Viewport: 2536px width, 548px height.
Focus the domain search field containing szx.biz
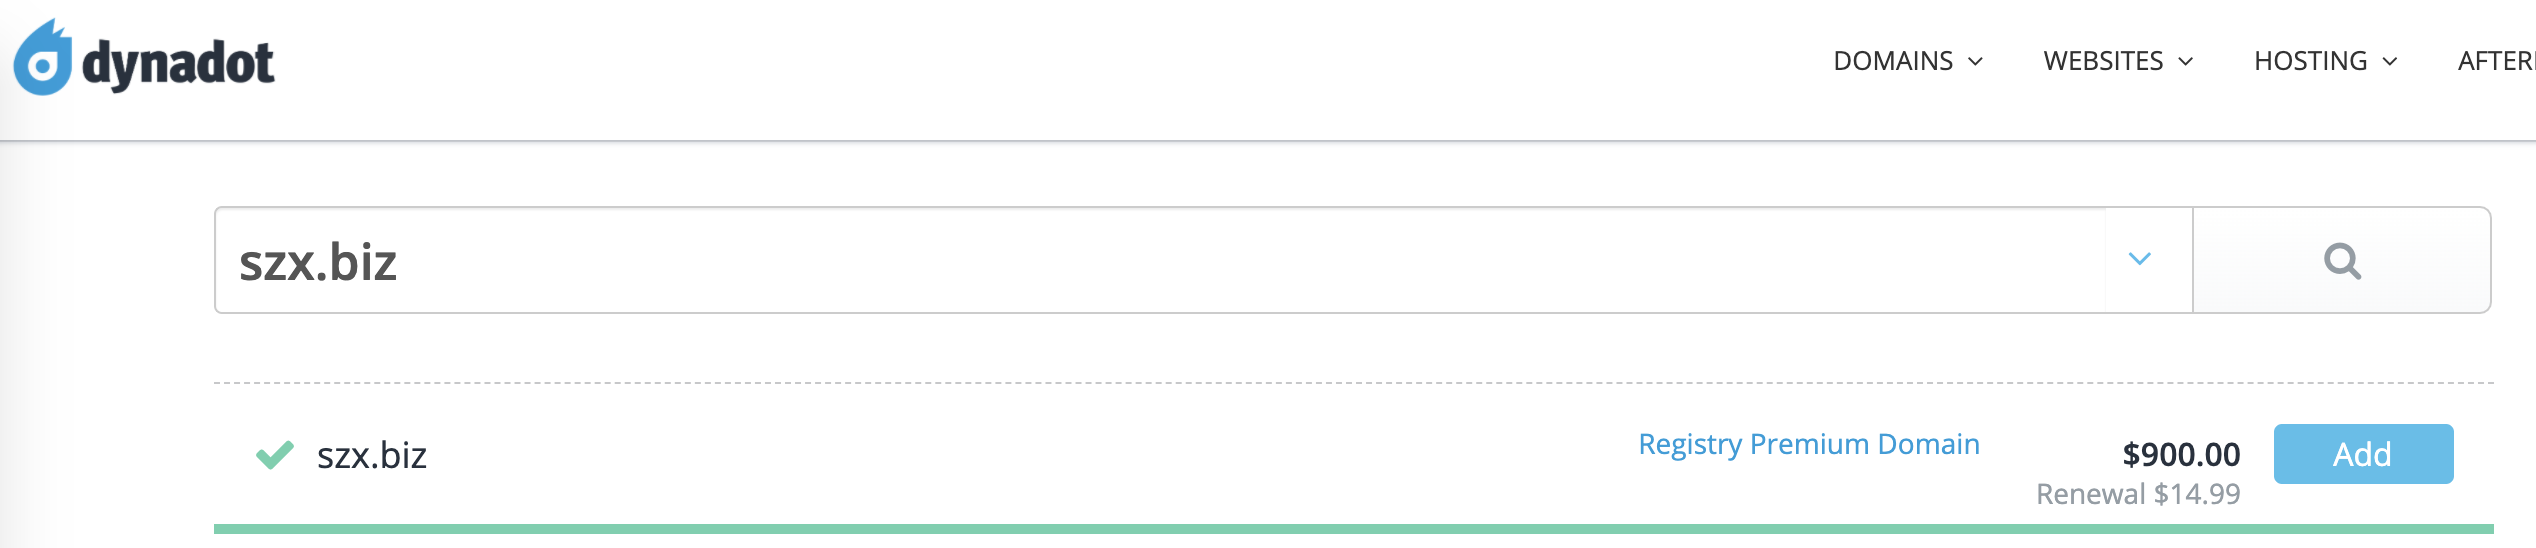point(1160,260)
